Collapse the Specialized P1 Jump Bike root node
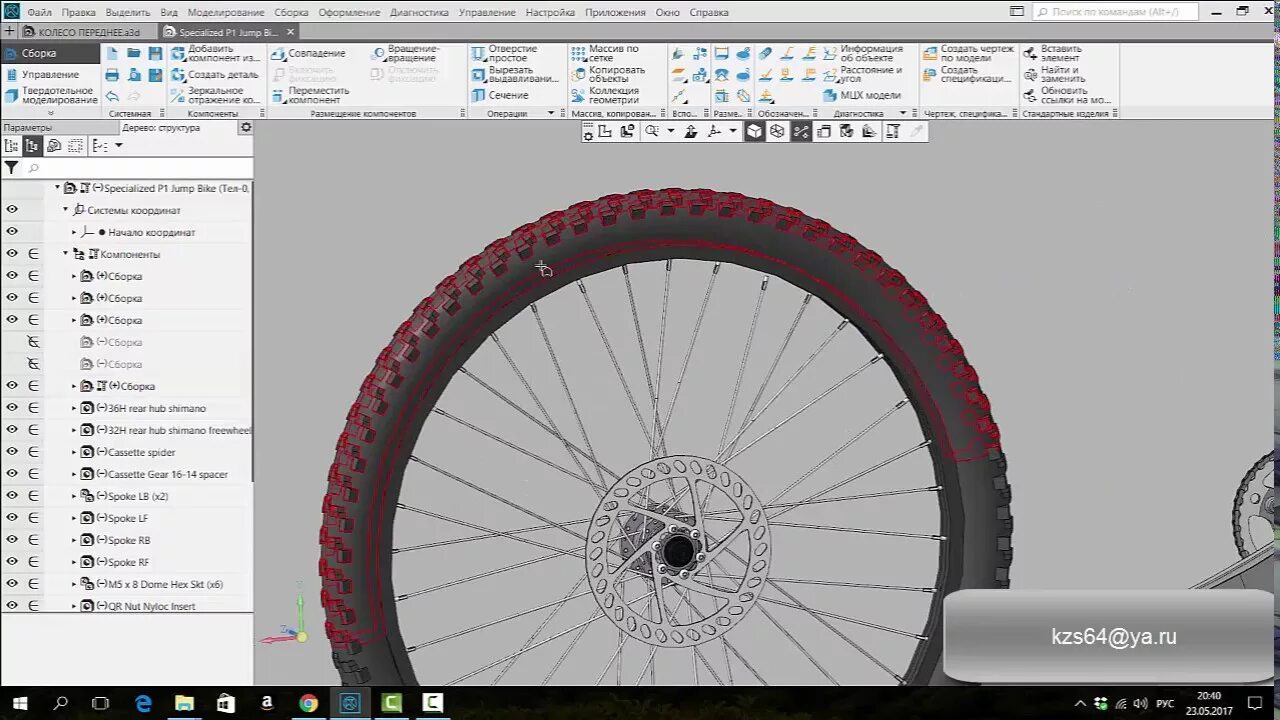This screenshot has height=720, width=1280. click(57, 188)
